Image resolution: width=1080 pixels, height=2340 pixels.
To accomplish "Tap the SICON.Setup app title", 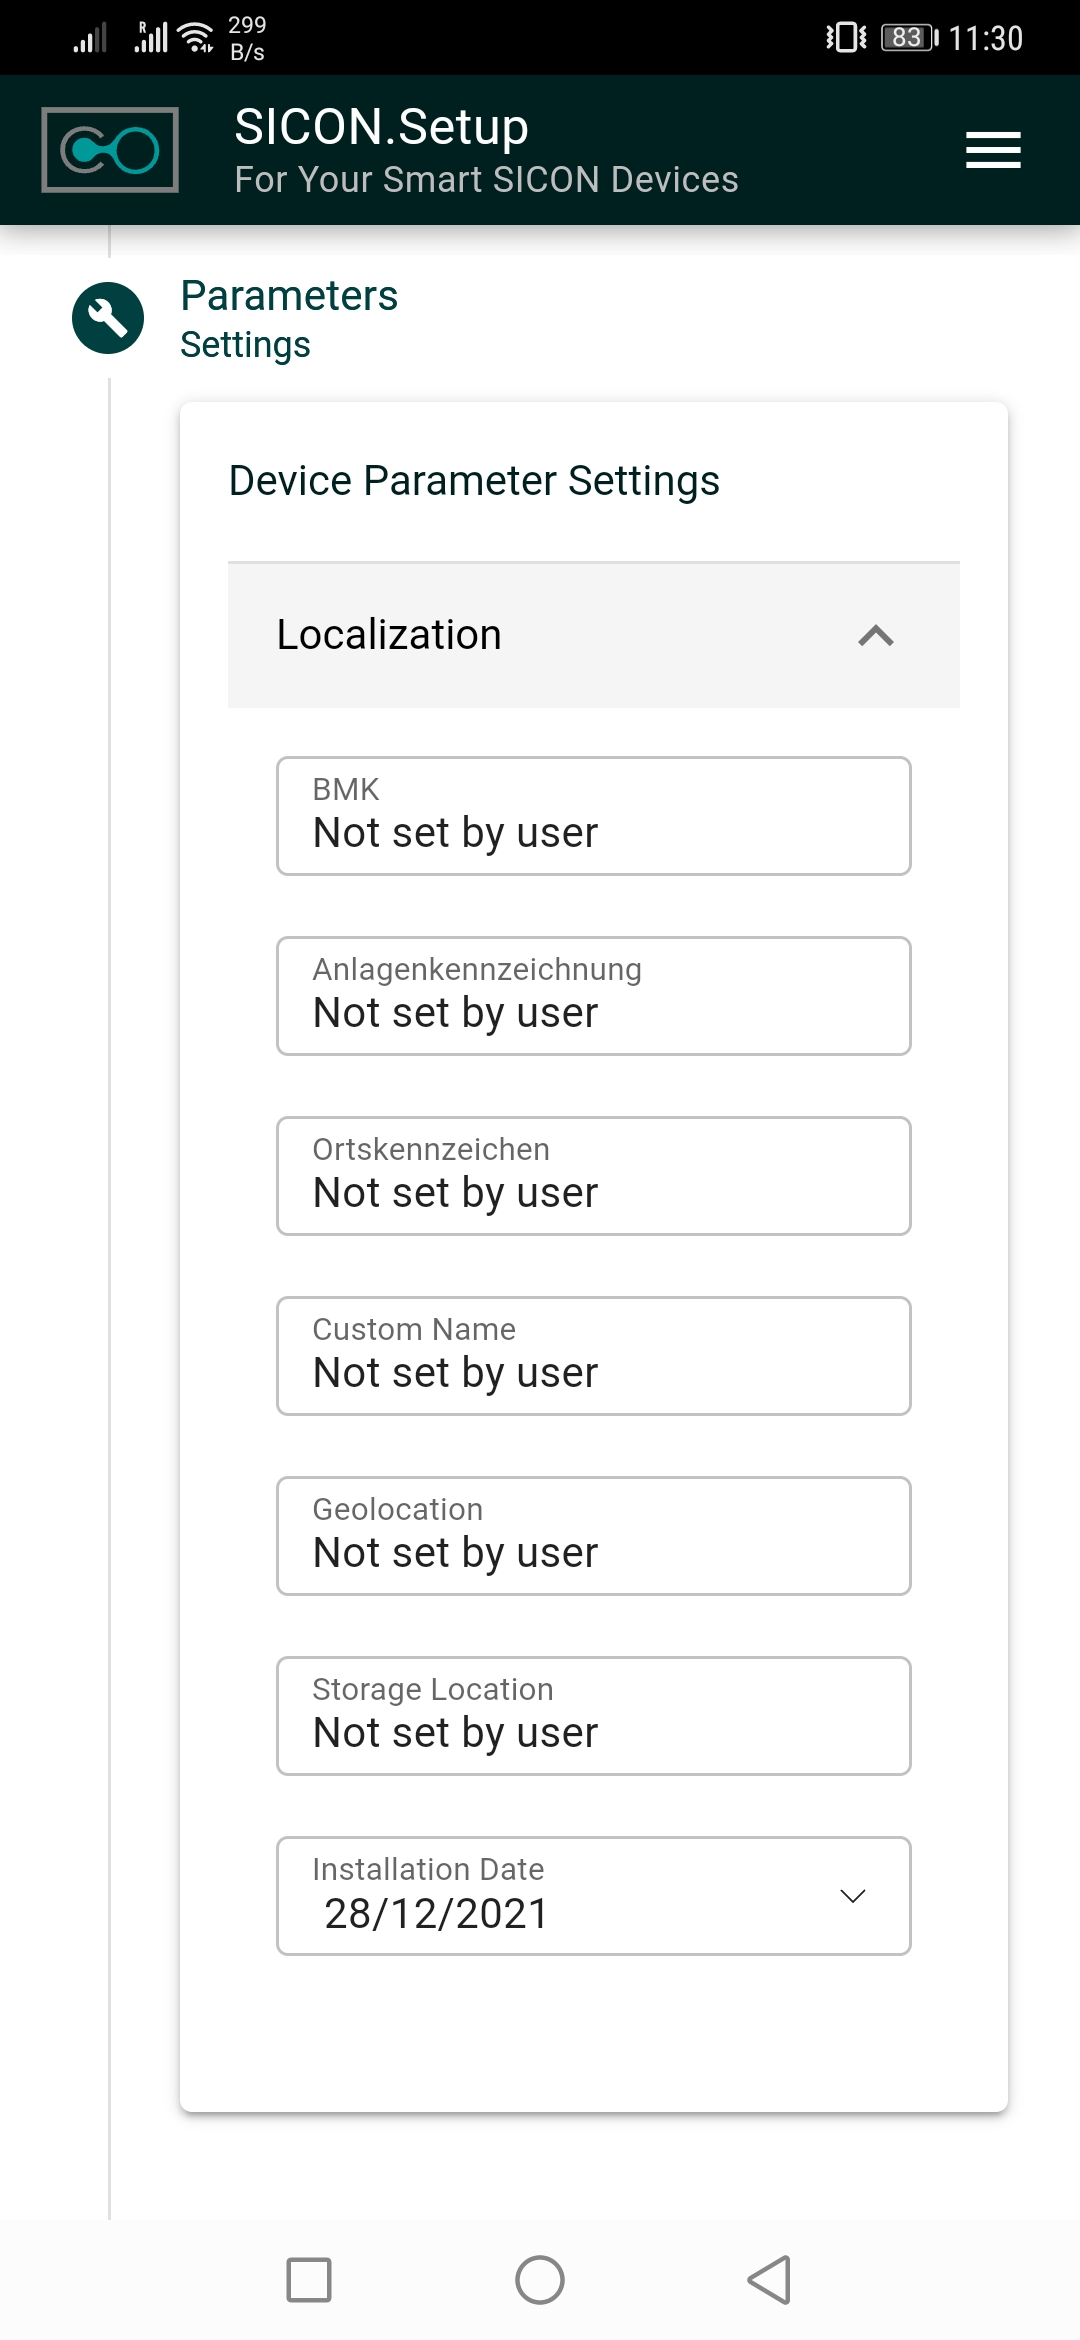I will pyautogui.click(x=381, y=127).
